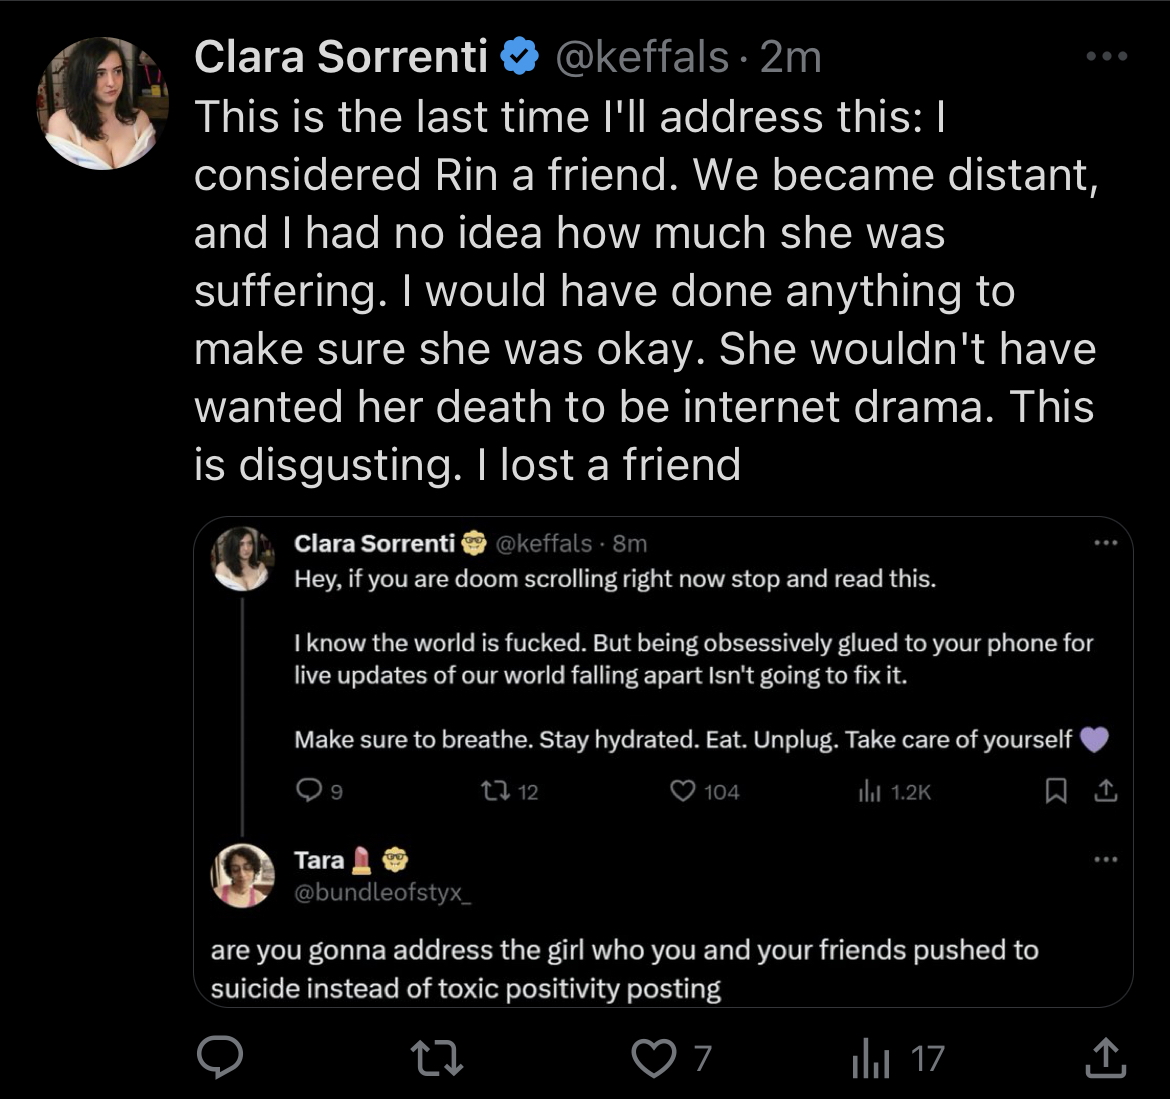Share the main tweet via upload icon
The height and width of the screenshot is (1099, 1170).
[1105, 1057]
